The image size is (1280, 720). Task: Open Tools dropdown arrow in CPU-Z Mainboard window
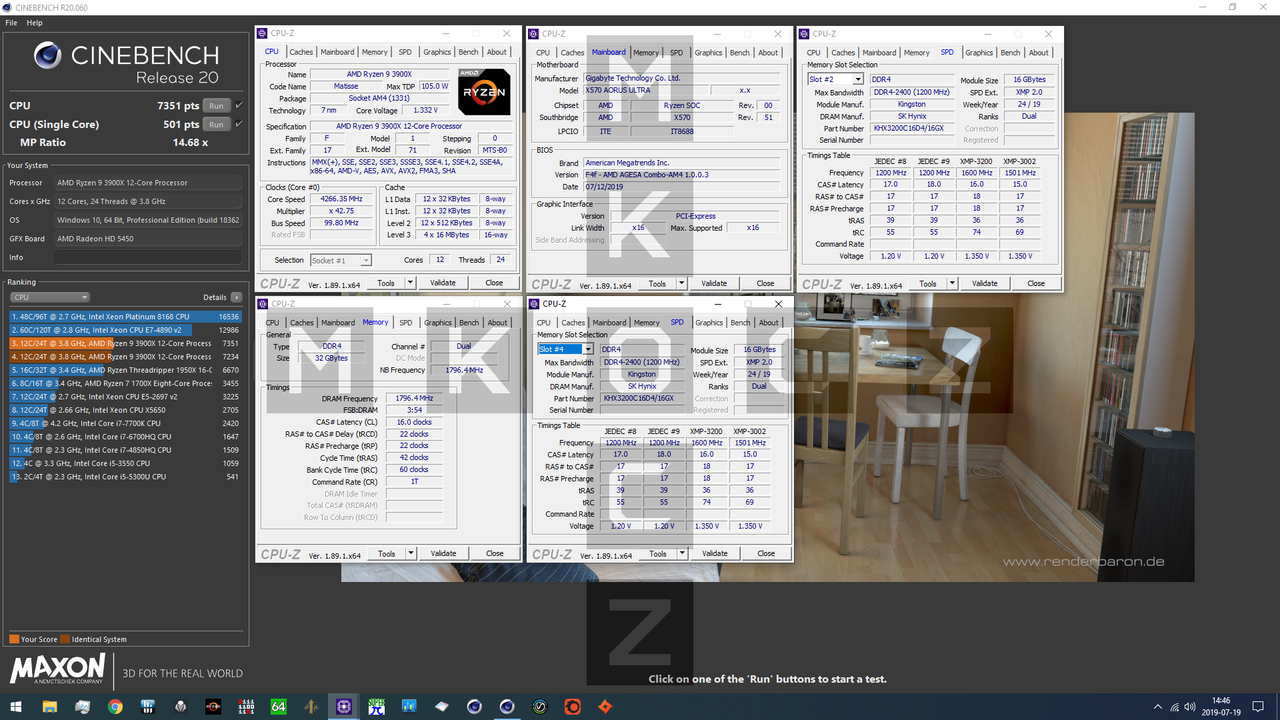click(682, 283)
